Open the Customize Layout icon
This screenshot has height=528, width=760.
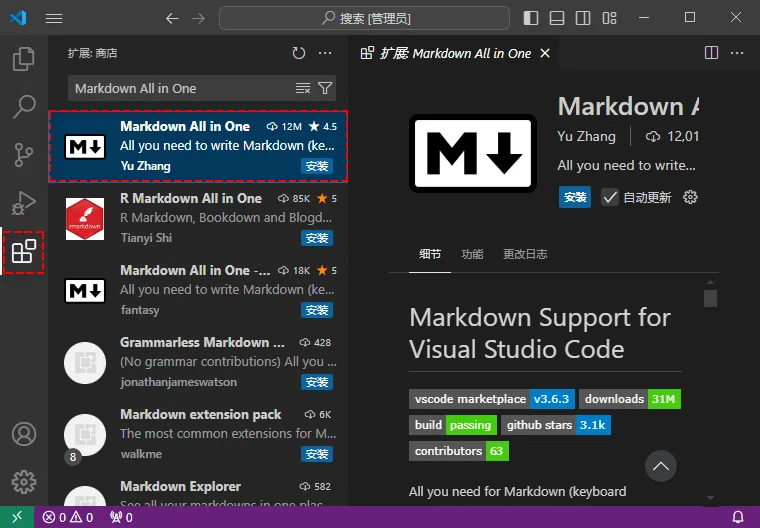[609, 18]
